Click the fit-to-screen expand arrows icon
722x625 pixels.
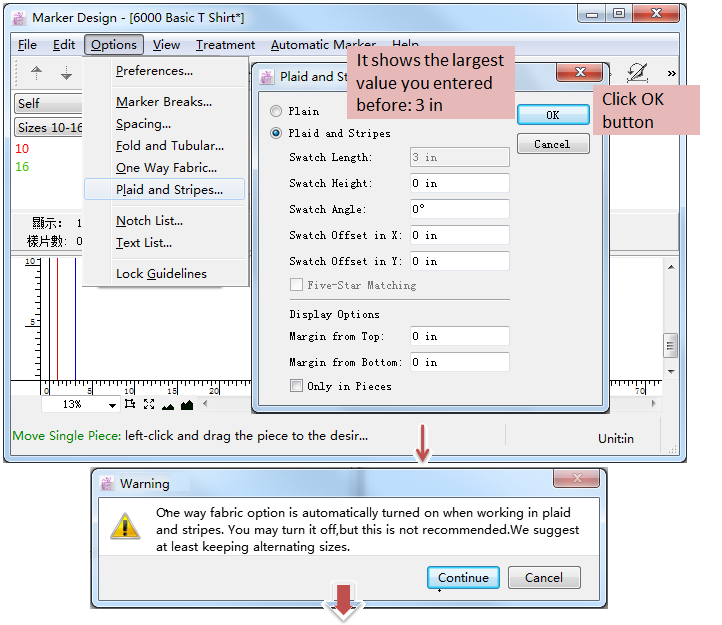(x=149, y=404)
